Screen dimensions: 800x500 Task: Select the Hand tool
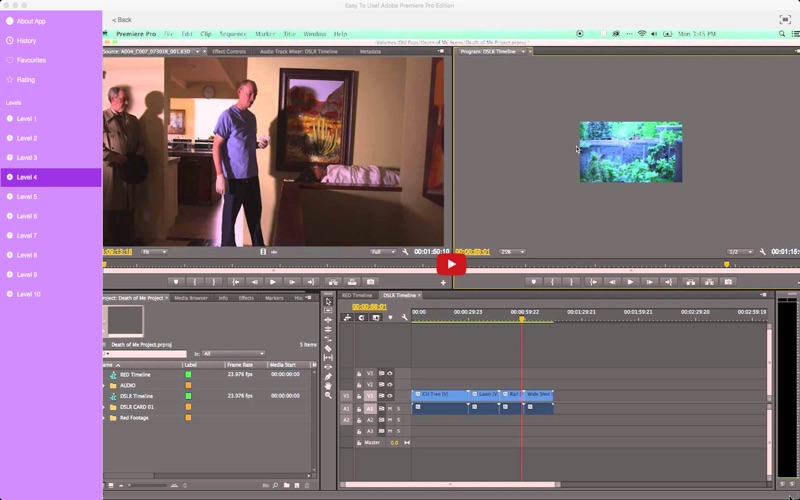pyautogui.click(x=328, y=386)
